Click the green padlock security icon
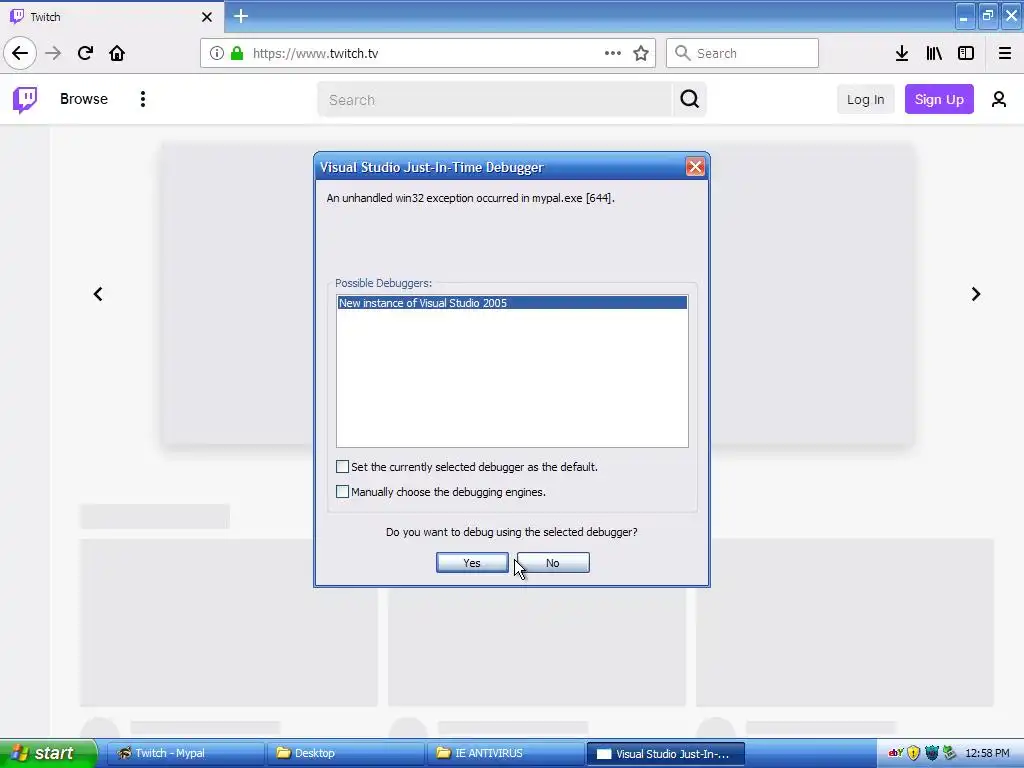The image size is (1024, 768). pos(236,53)
